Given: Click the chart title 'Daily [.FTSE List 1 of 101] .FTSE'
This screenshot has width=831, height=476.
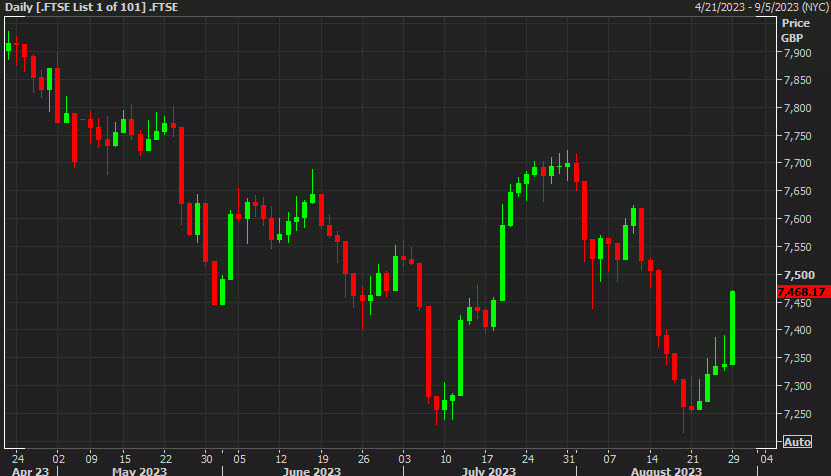Looking at the screenshot, I should click(x=92, y=7).
